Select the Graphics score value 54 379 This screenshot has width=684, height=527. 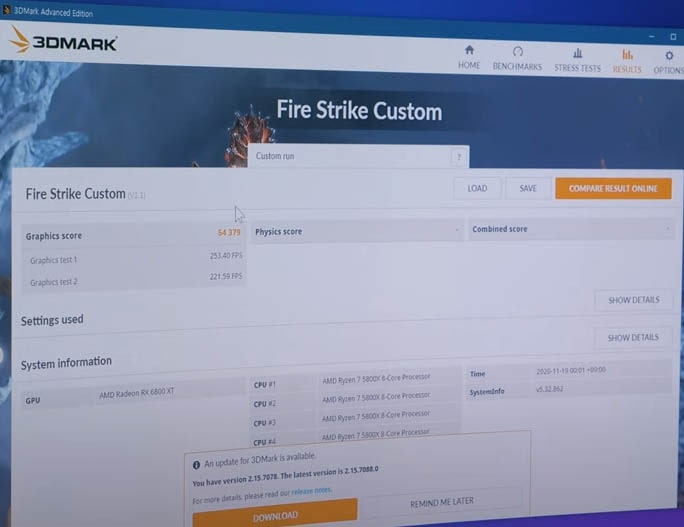(229, 233)
